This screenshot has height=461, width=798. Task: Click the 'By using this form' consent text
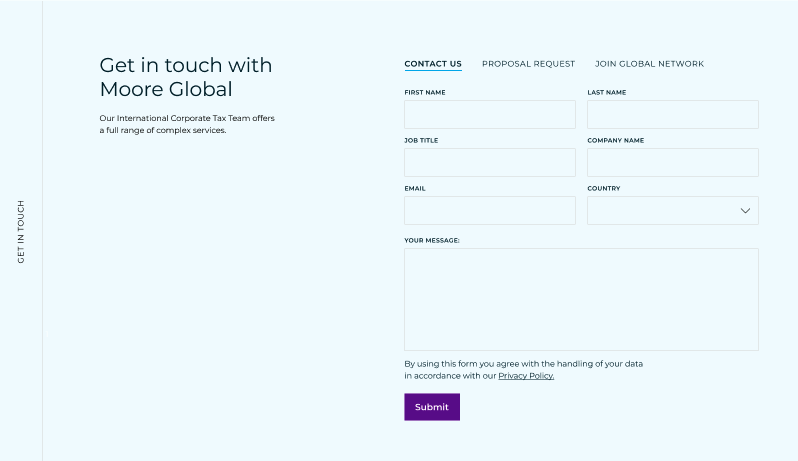tap(524, 370)
